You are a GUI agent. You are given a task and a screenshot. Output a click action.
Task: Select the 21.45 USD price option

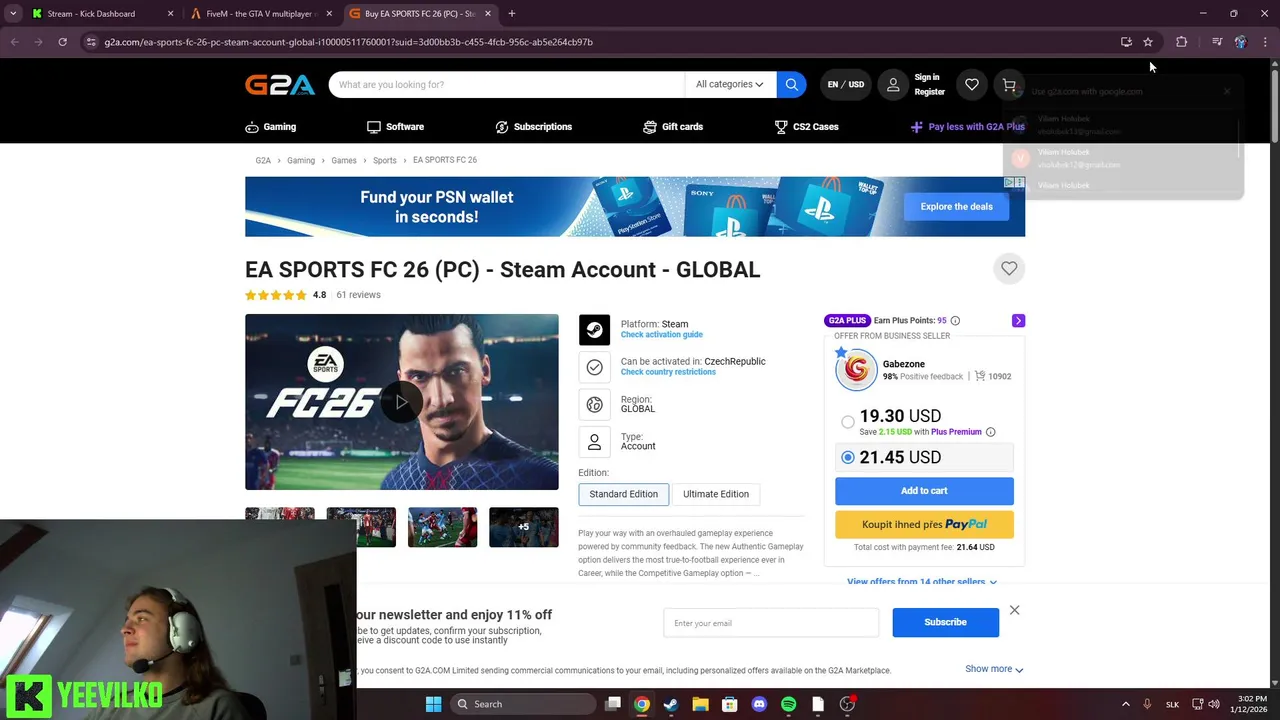tap(848, 457)
